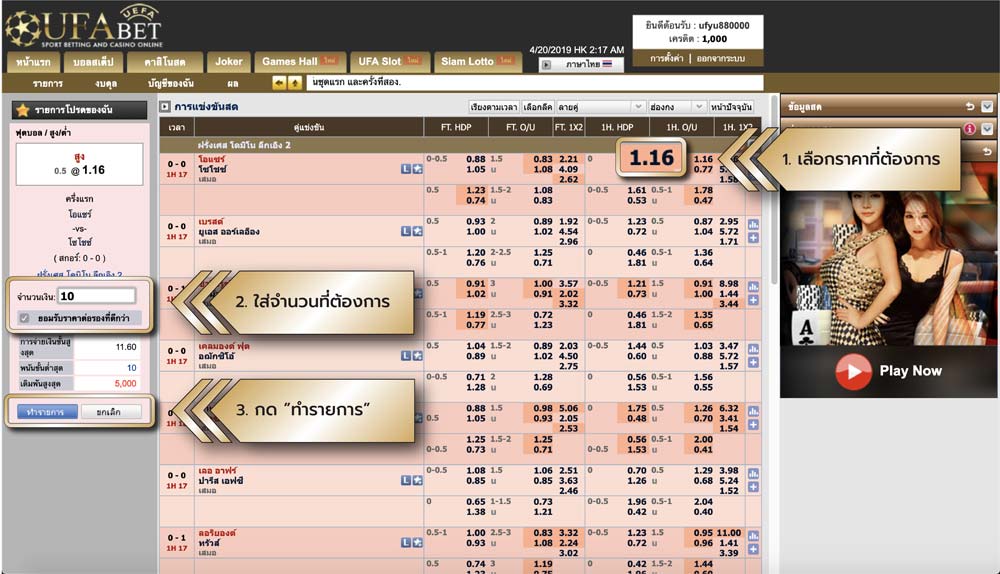Click the up arrow icon beside the news ticker

(x=294, y=83)
